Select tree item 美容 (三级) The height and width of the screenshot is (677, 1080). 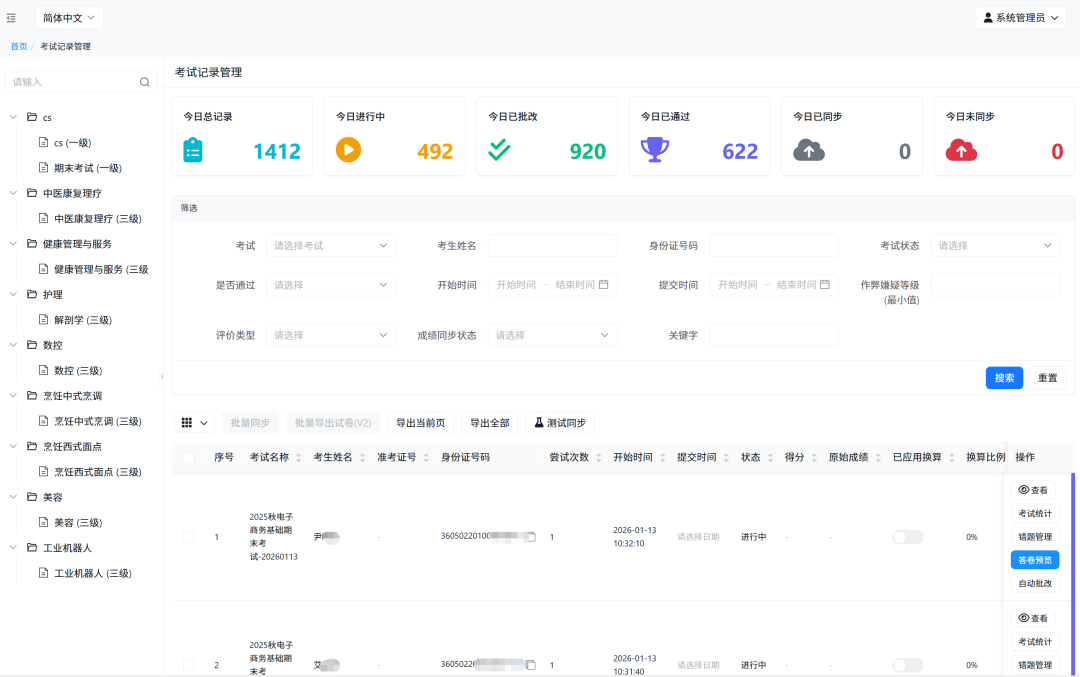pyautogui.click(x=78, y=522)
